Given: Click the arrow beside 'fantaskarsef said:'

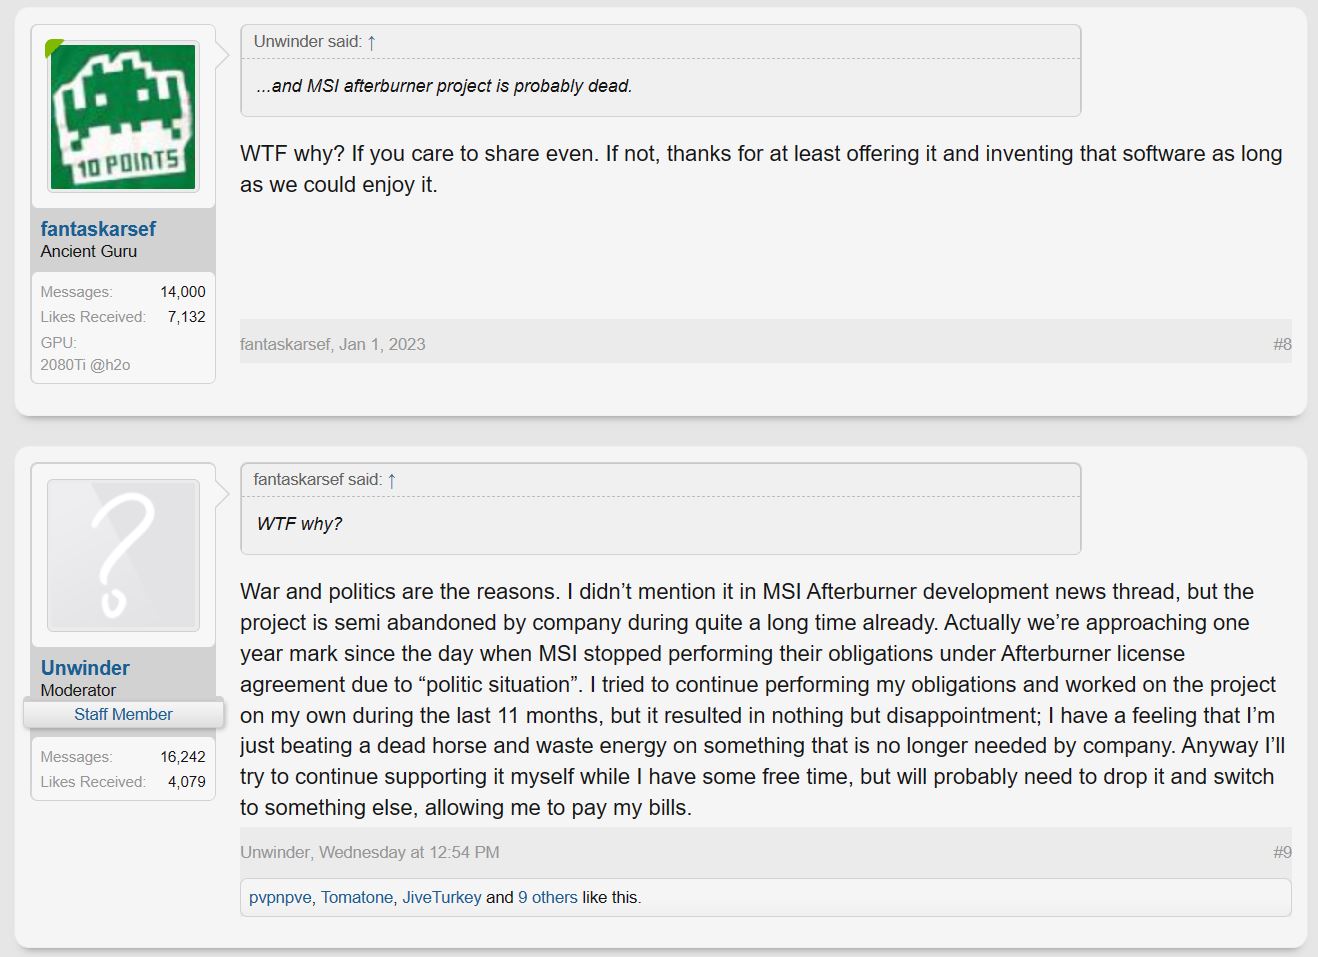Looking at the screenshot, I should coord(392,480).
